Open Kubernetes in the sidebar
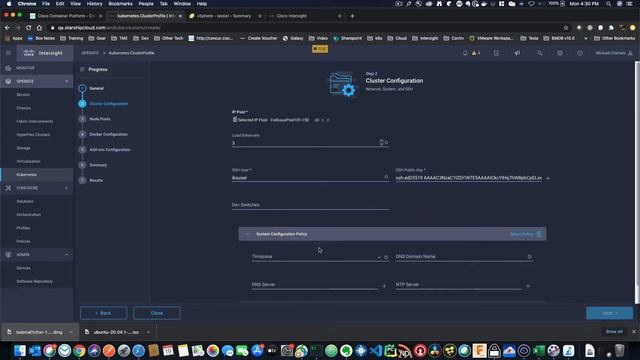This screenshot has height=360, width=640. tap(27, 175)
